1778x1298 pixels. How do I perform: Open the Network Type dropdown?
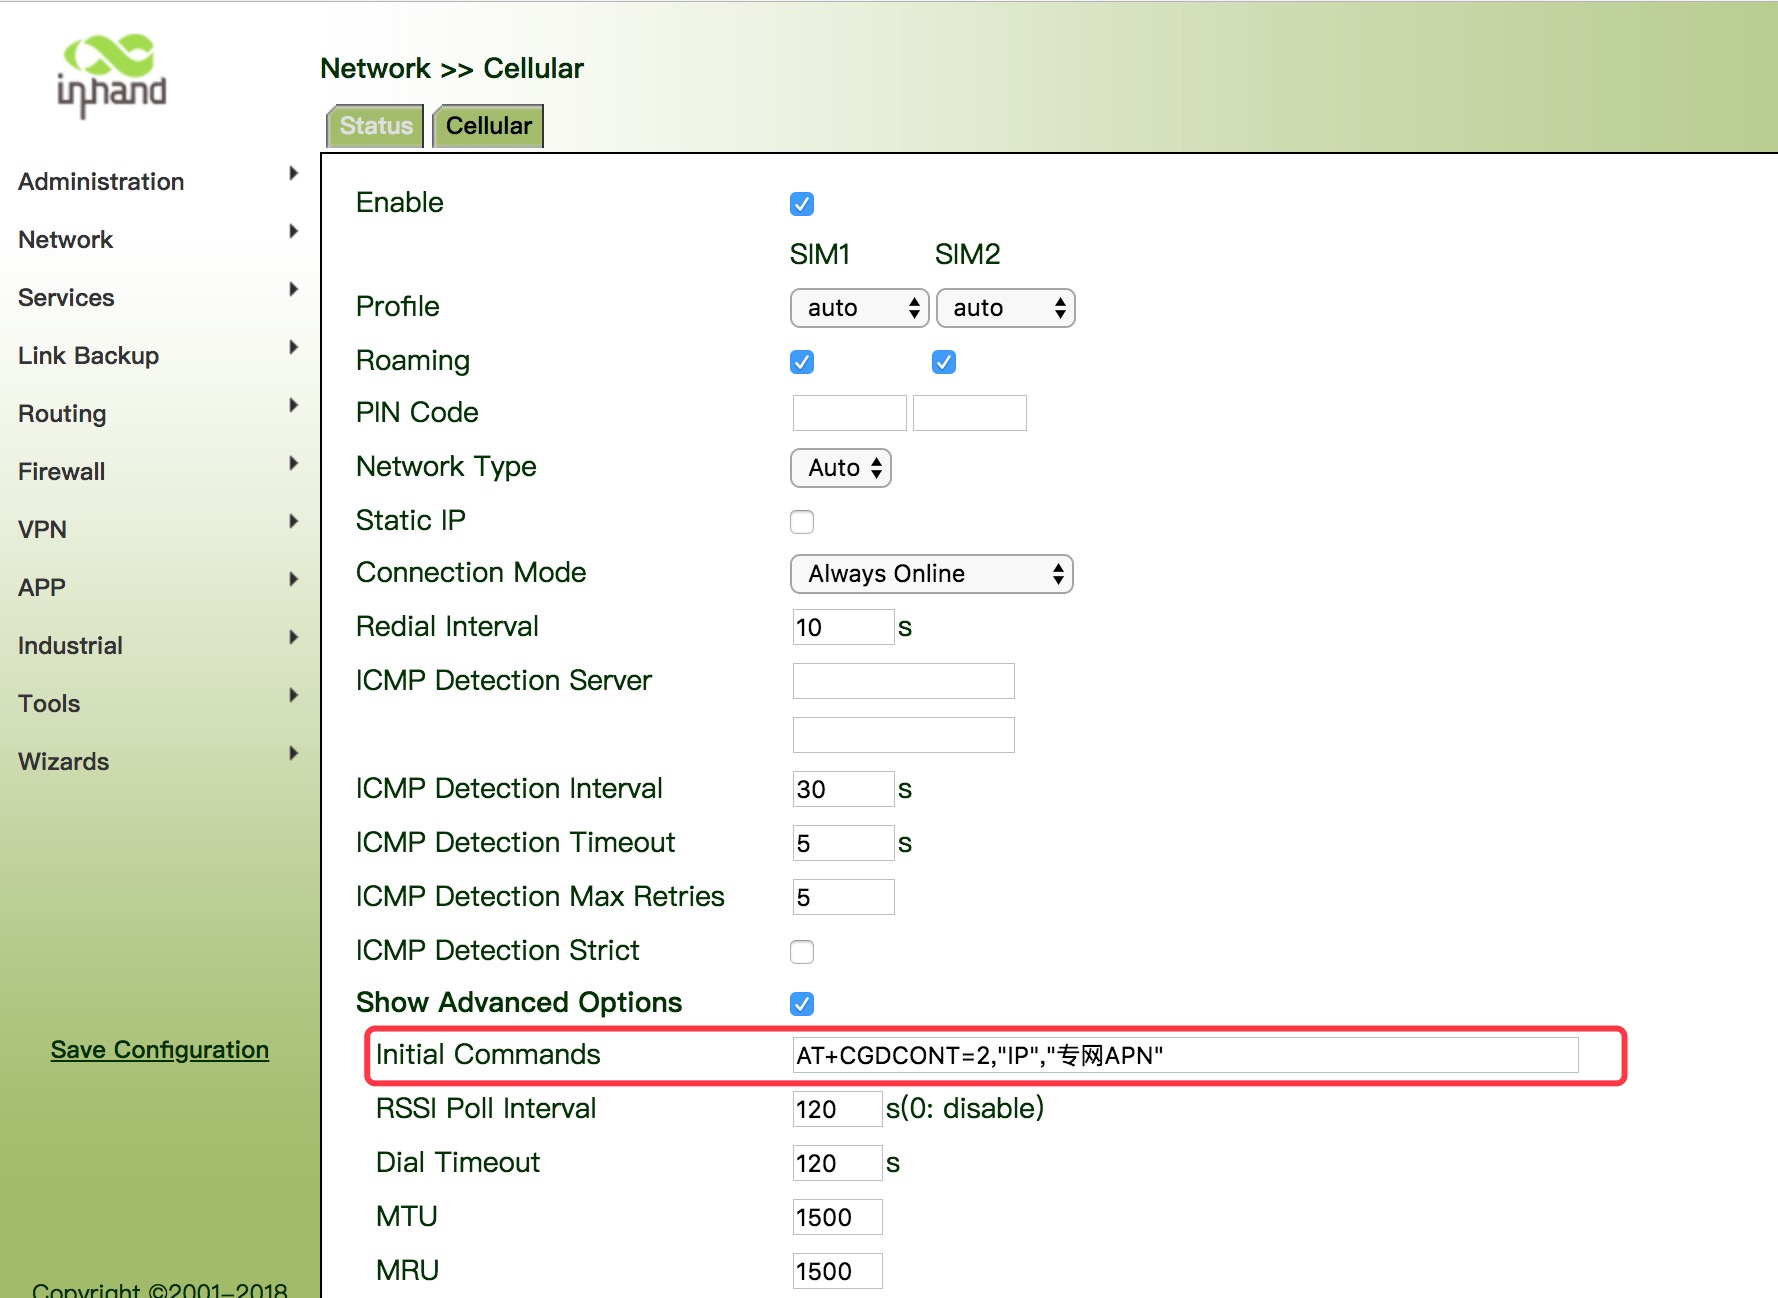point(841,468)
